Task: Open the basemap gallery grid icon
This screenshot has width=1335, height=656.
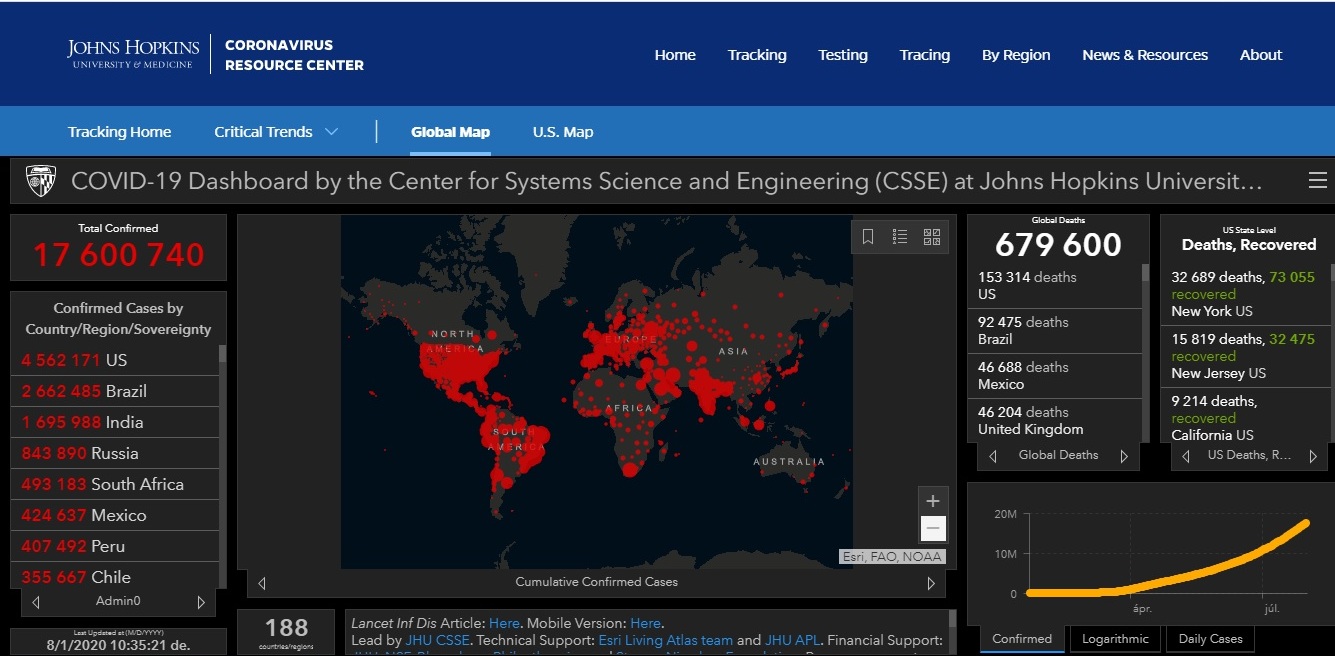Action: click(x=932, y=237)
